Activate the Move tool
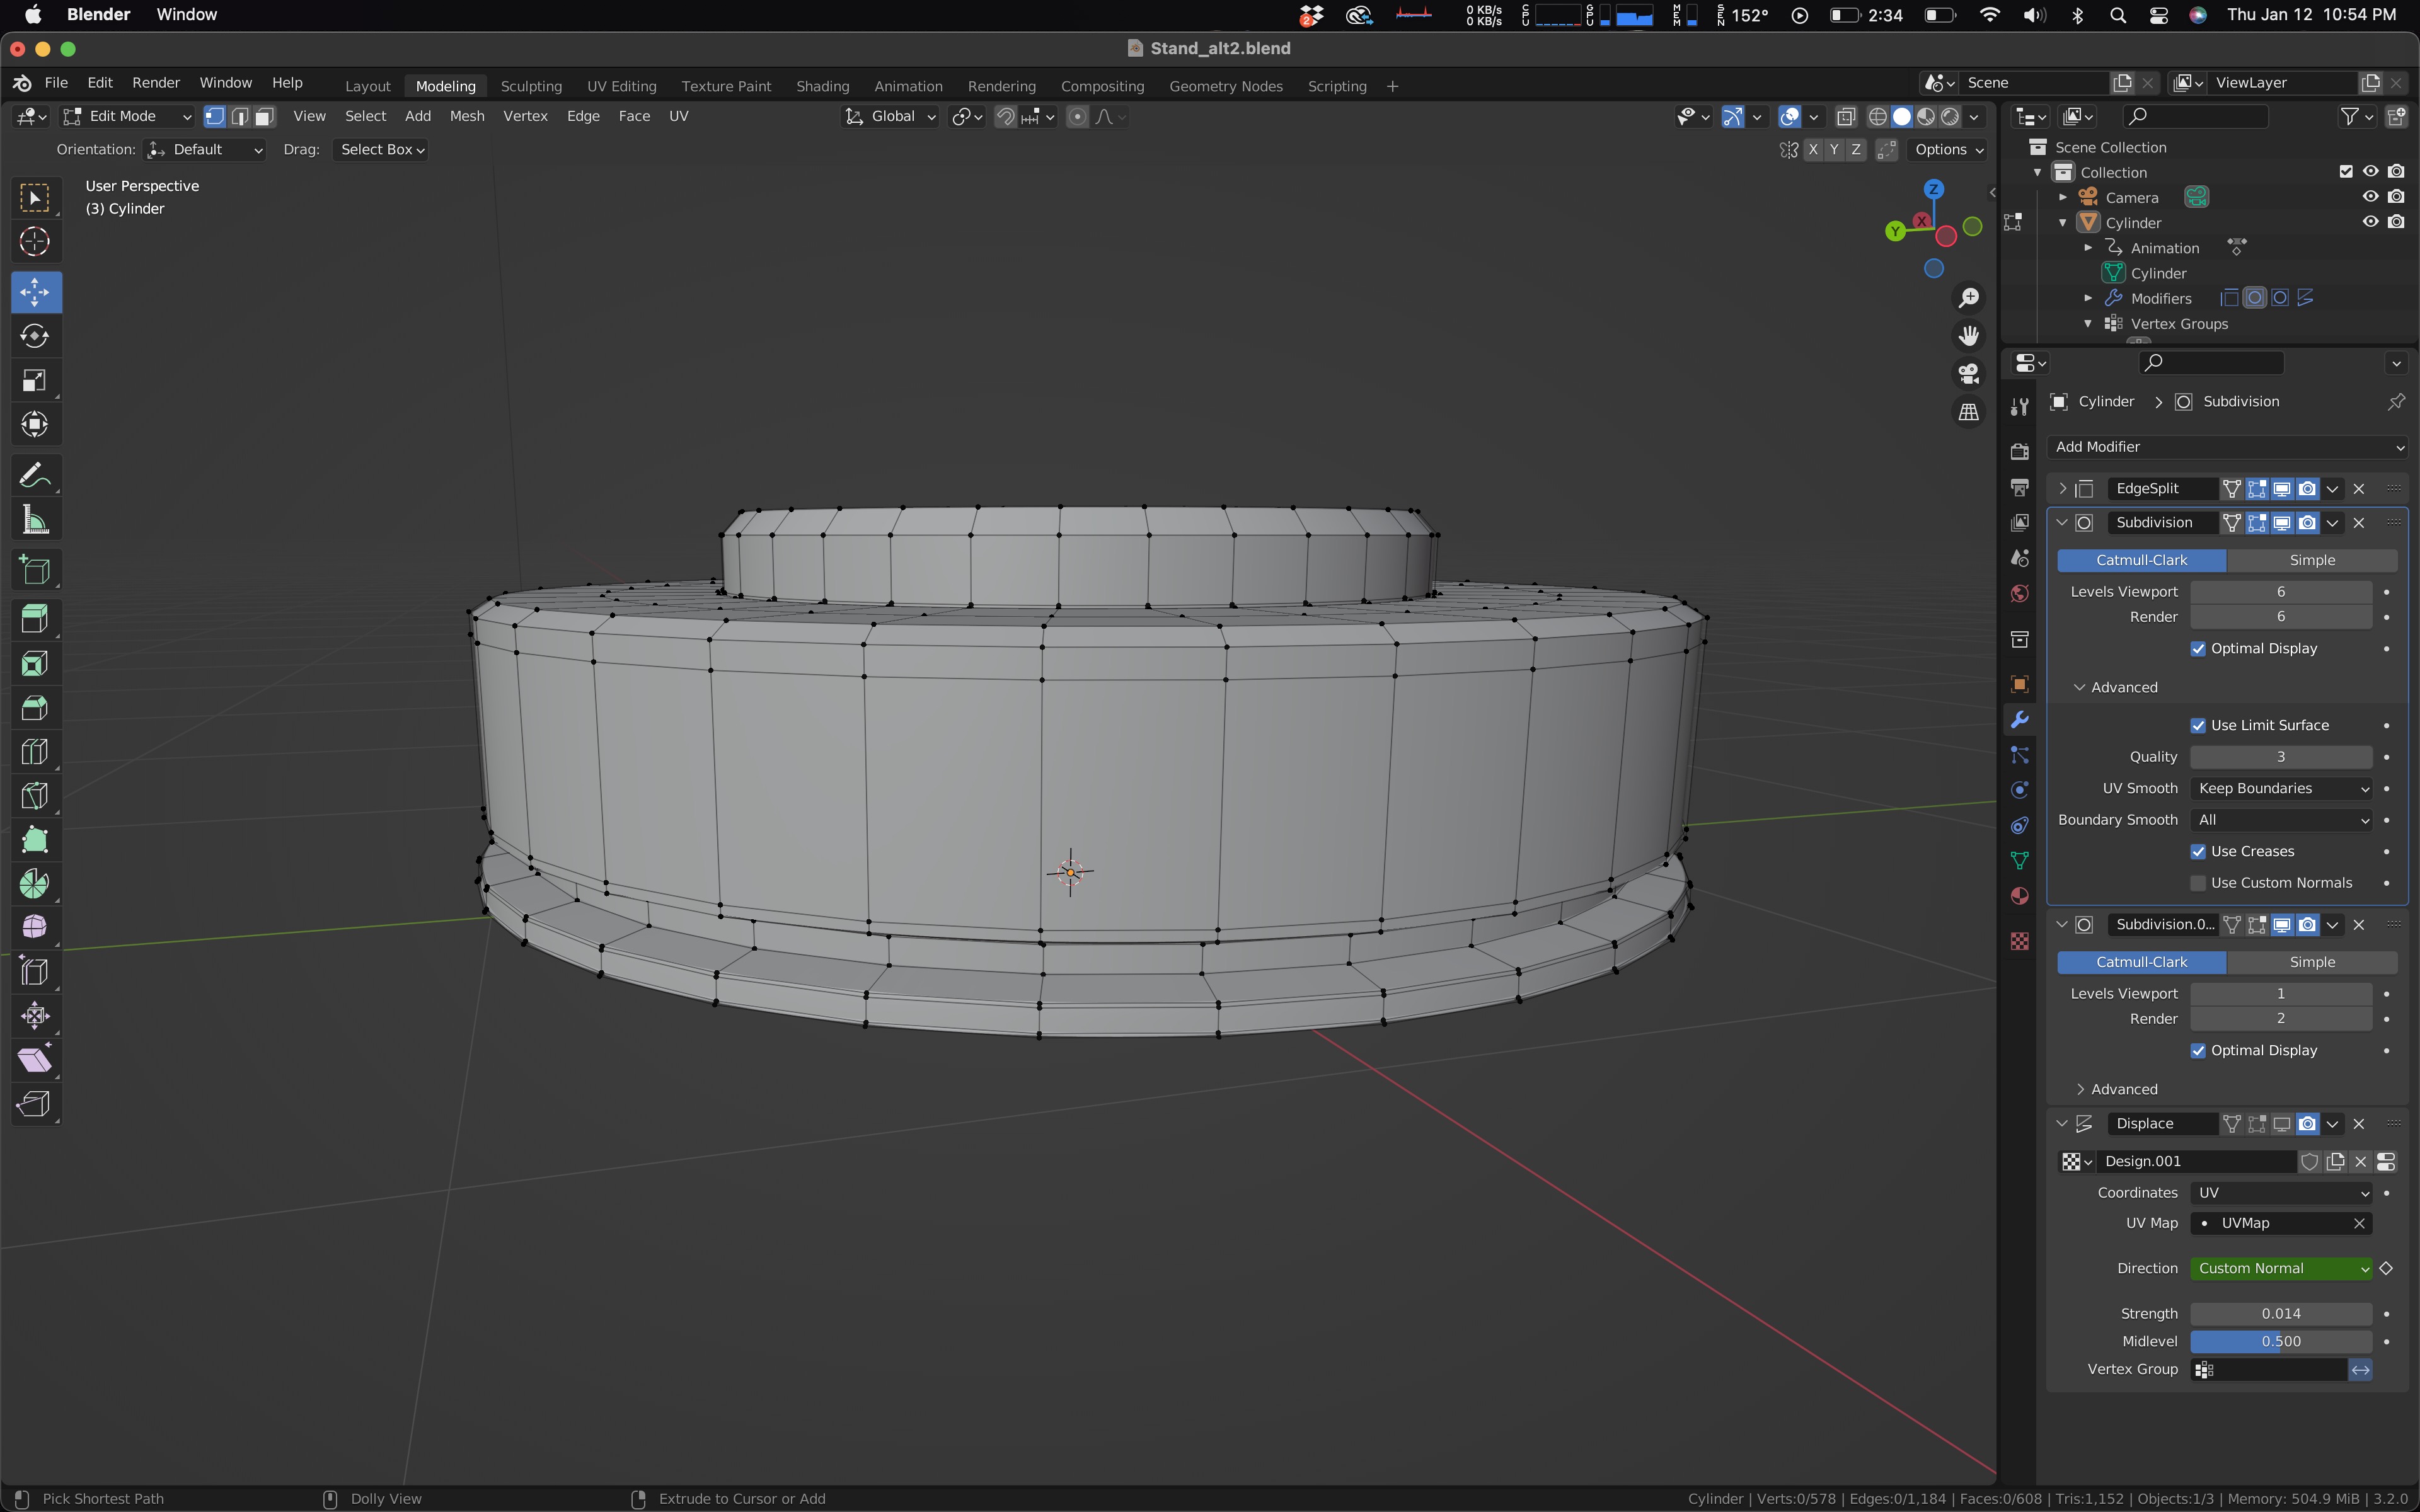Image resolution: width=2420 pixels, height=1512 pixels. 35,292
